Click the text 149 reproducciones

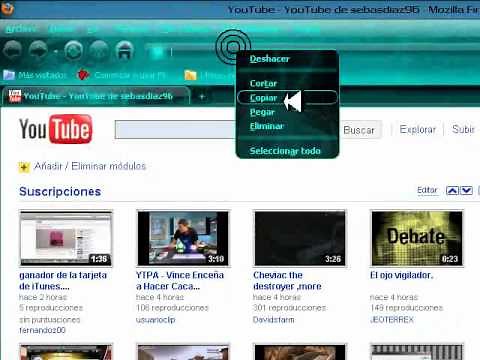tap(407, 308)
